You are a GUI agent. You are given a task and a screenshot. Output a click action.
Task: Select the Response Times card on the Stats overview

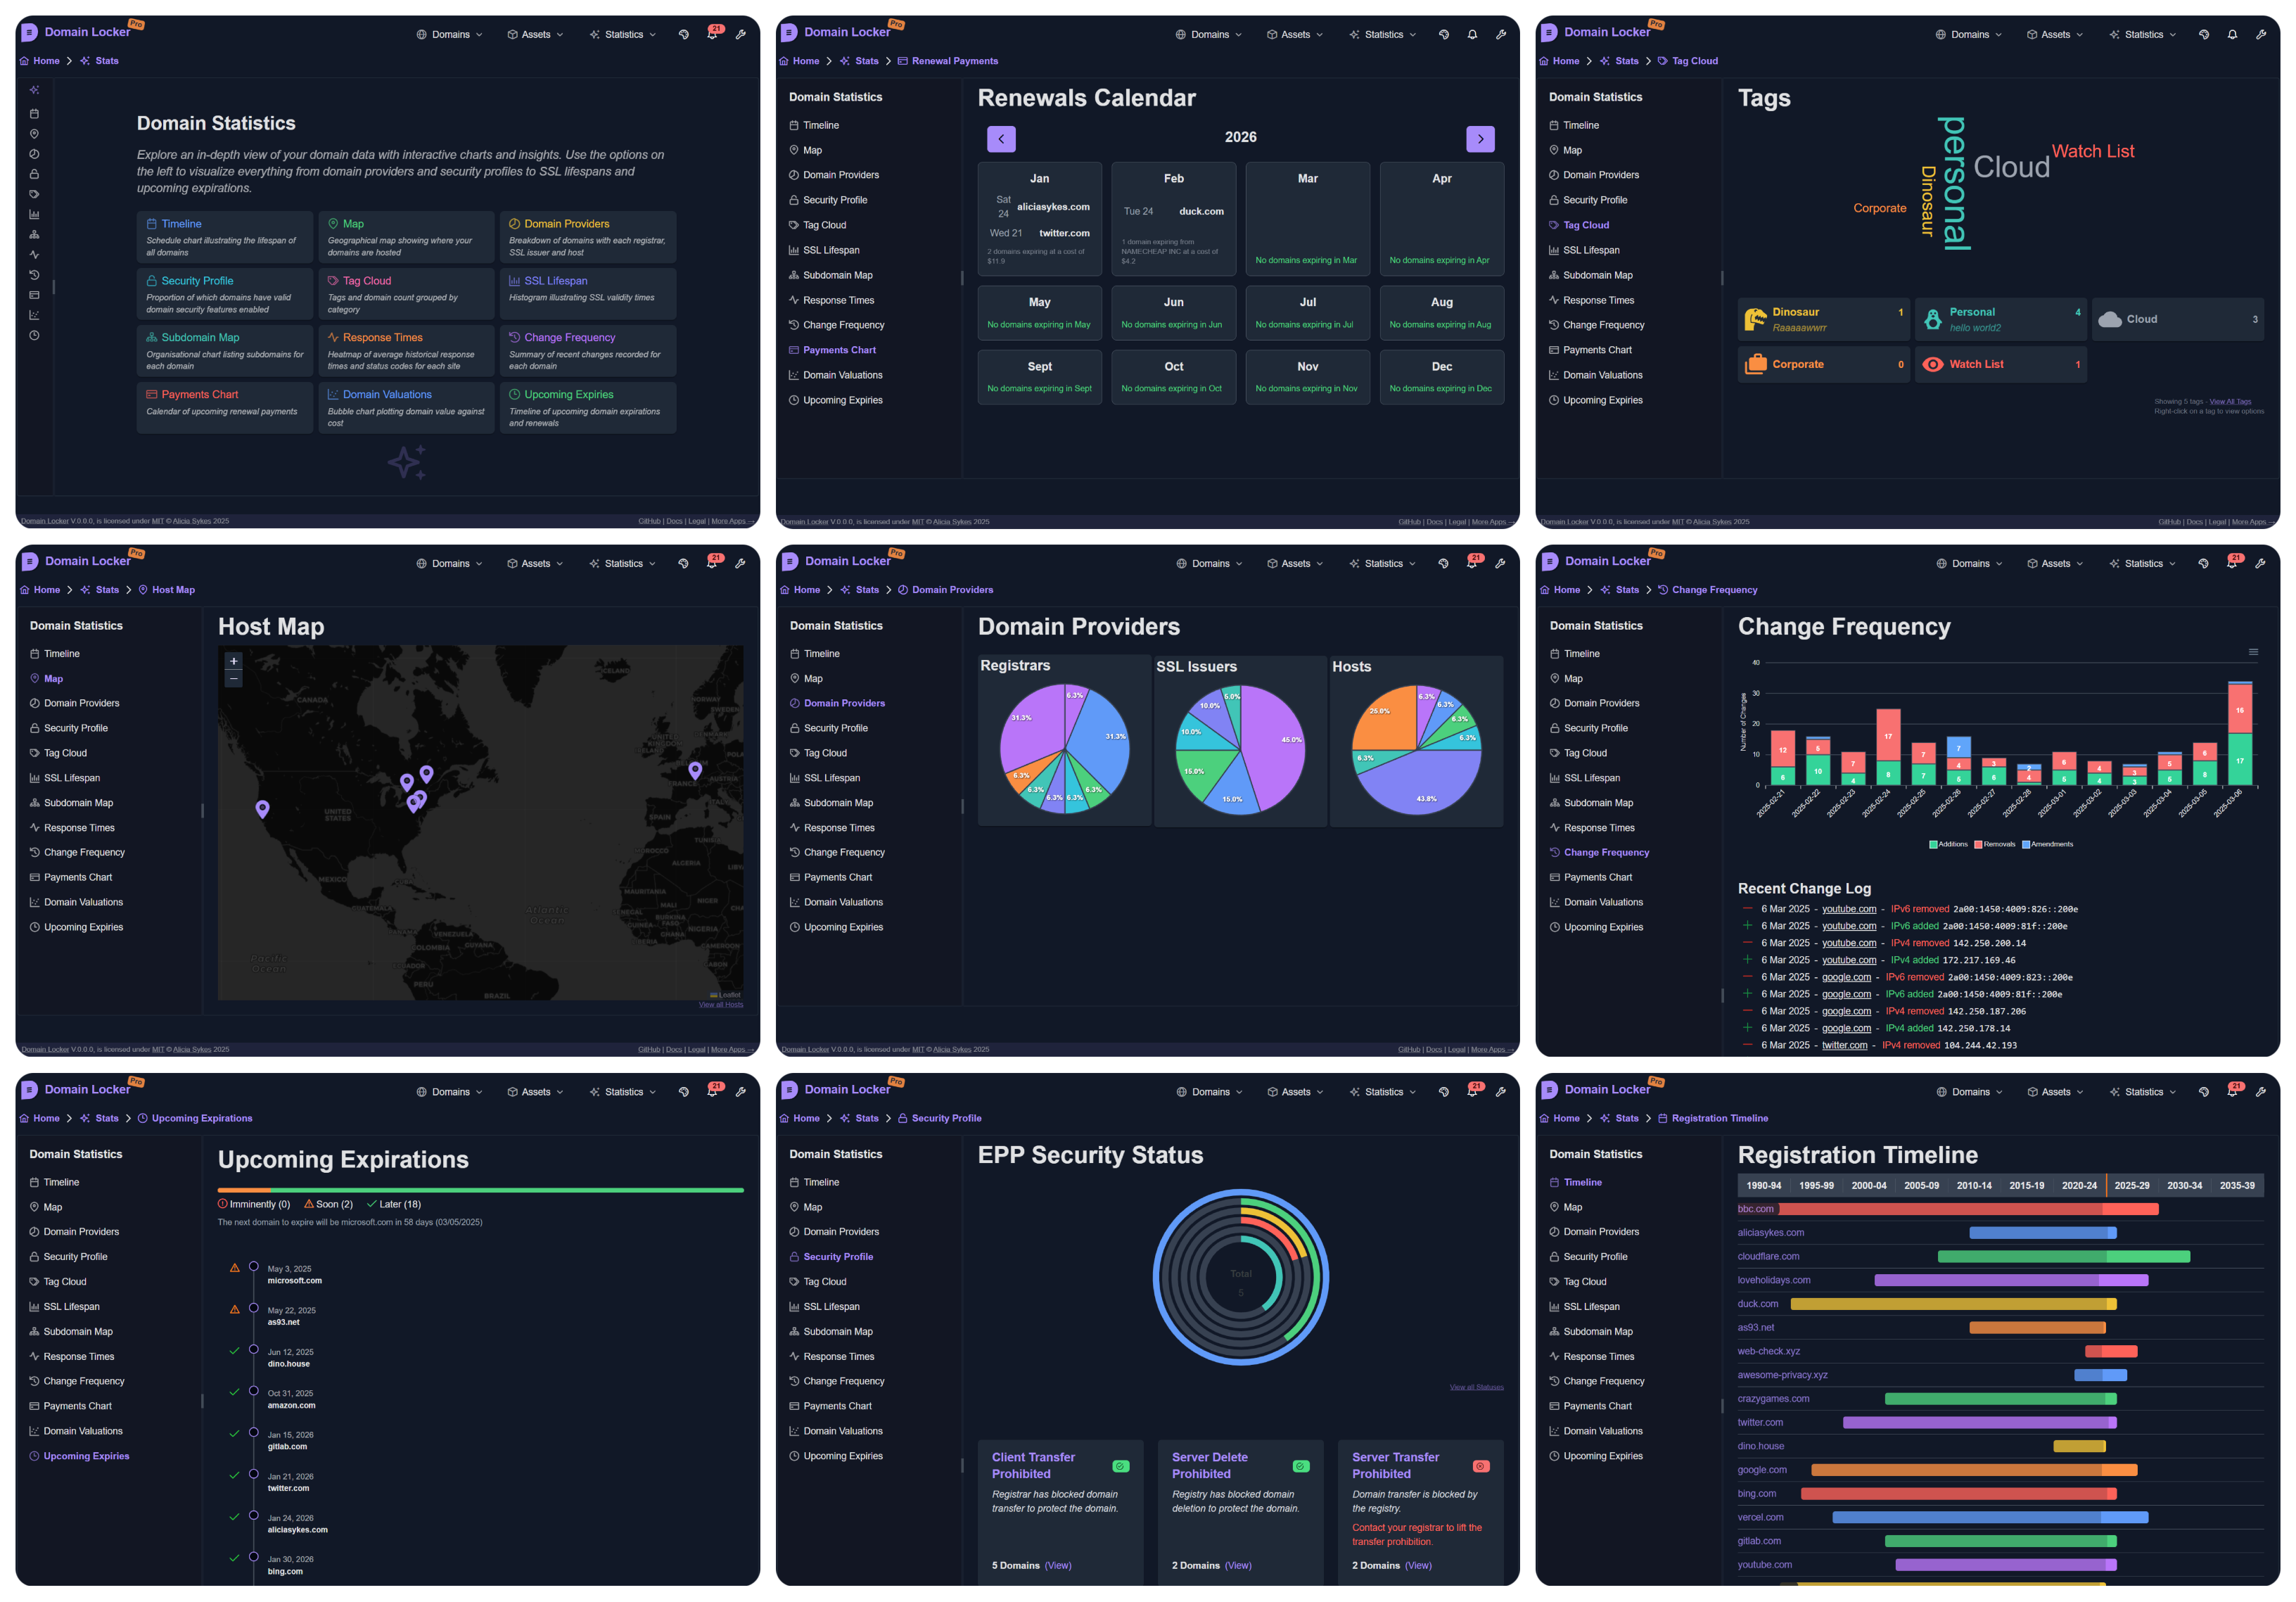point(406,351)
